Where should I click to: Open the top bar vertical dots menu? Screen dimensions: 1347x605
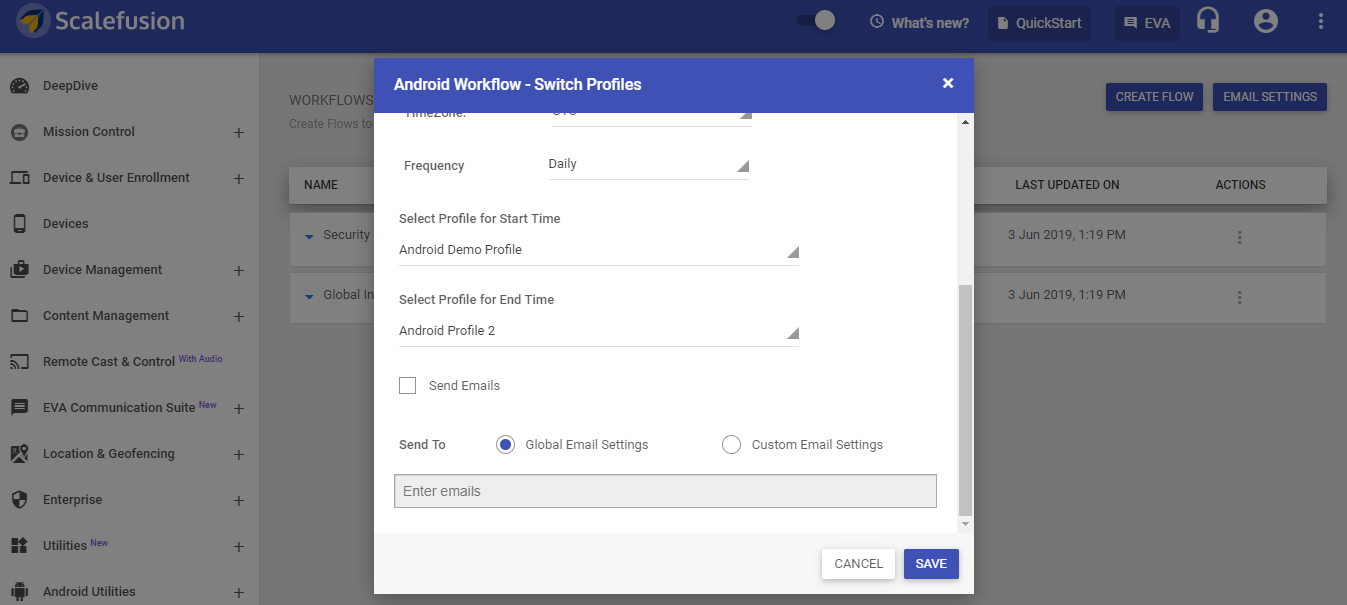[x=1321, y=22]
